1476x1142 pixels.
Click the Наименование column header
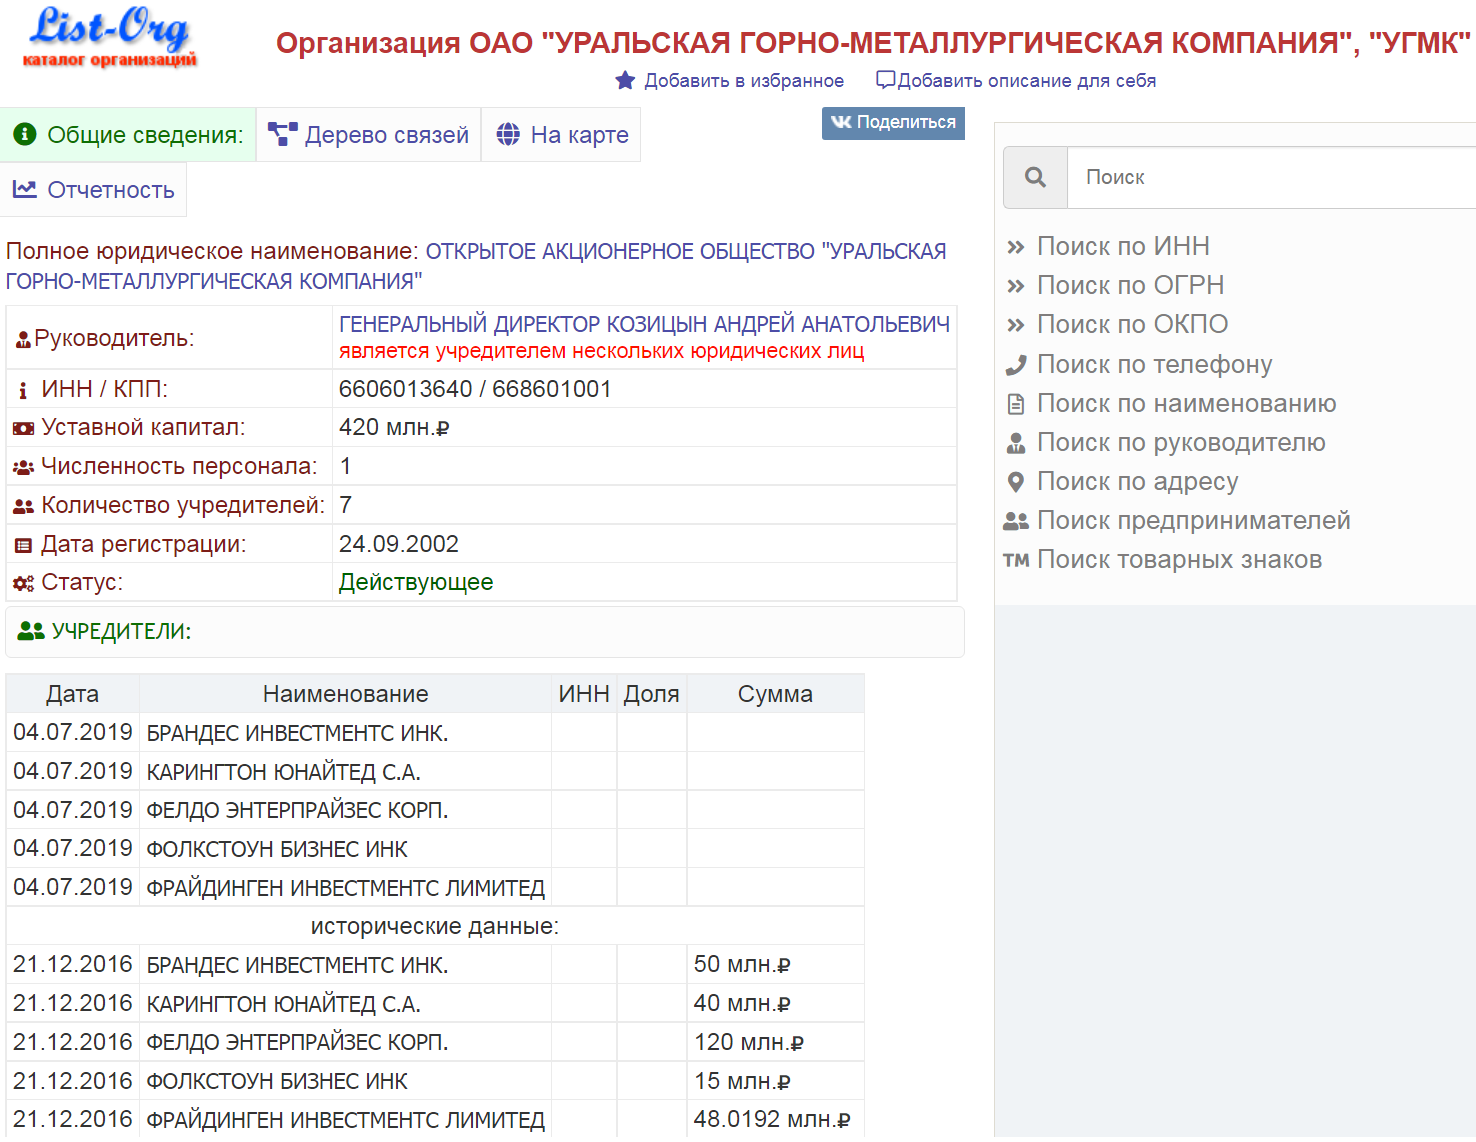pos(345,694)
